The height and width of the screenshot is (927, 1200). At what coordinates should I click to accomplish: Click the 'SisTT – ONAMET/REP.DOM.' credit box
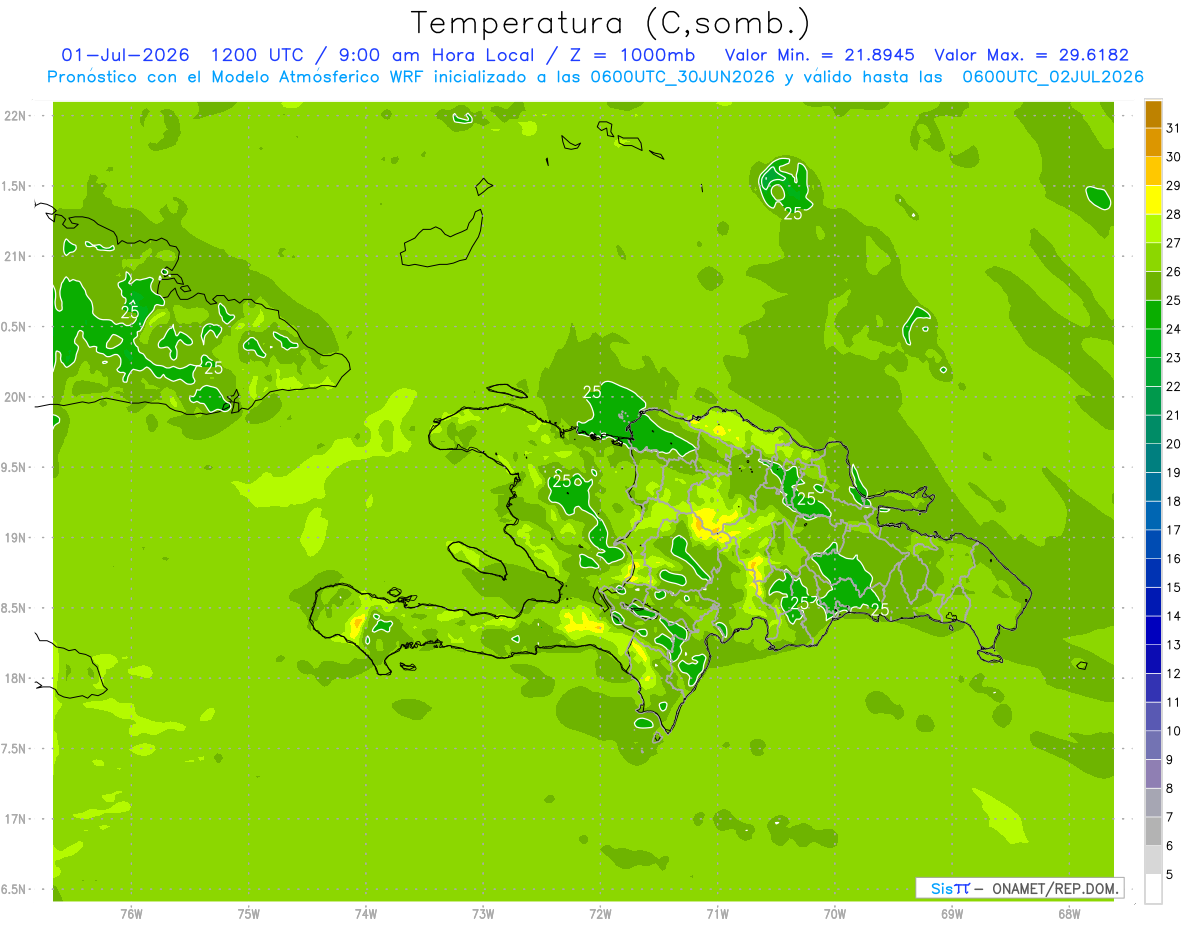click(x=1020, y=888)
